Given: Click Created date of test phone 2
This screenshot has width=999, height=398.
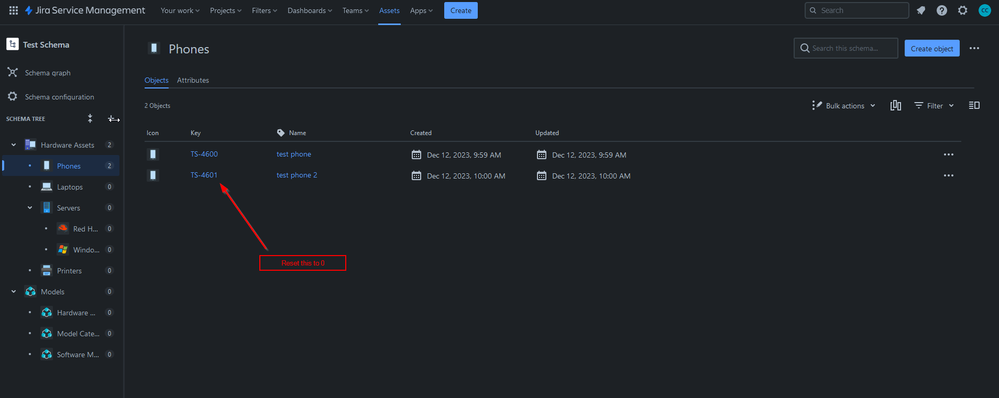Looking at the screenshot, I should coord(466,176).
